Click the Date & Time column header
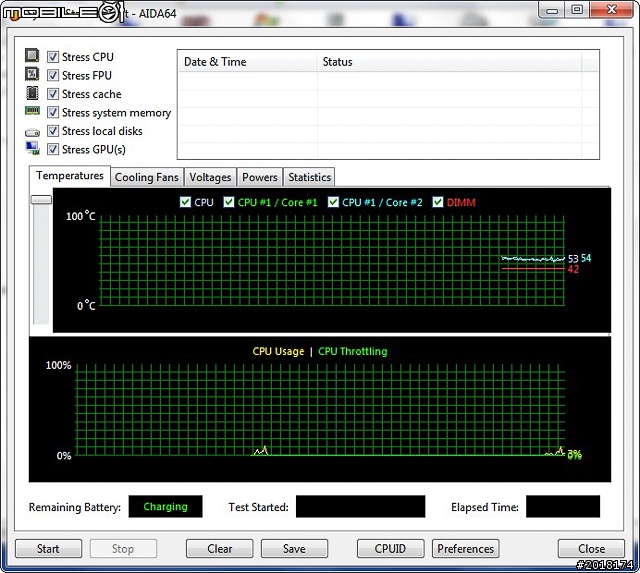 tap(247, 62)
